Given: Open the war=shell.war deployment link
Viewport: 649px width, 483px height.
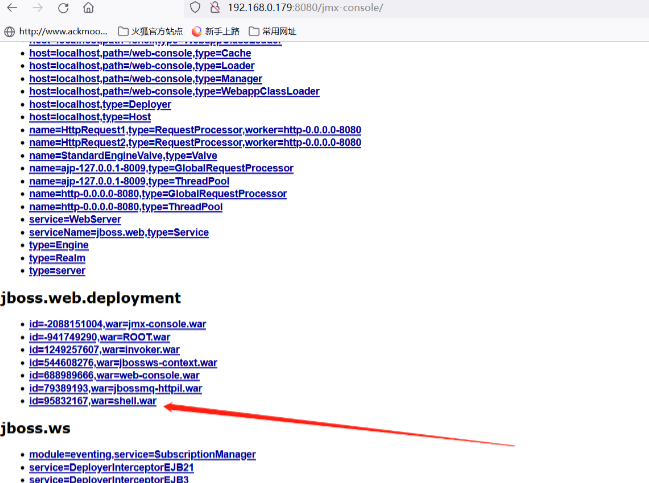Looking at the screenshot, I should coord(92,401).
